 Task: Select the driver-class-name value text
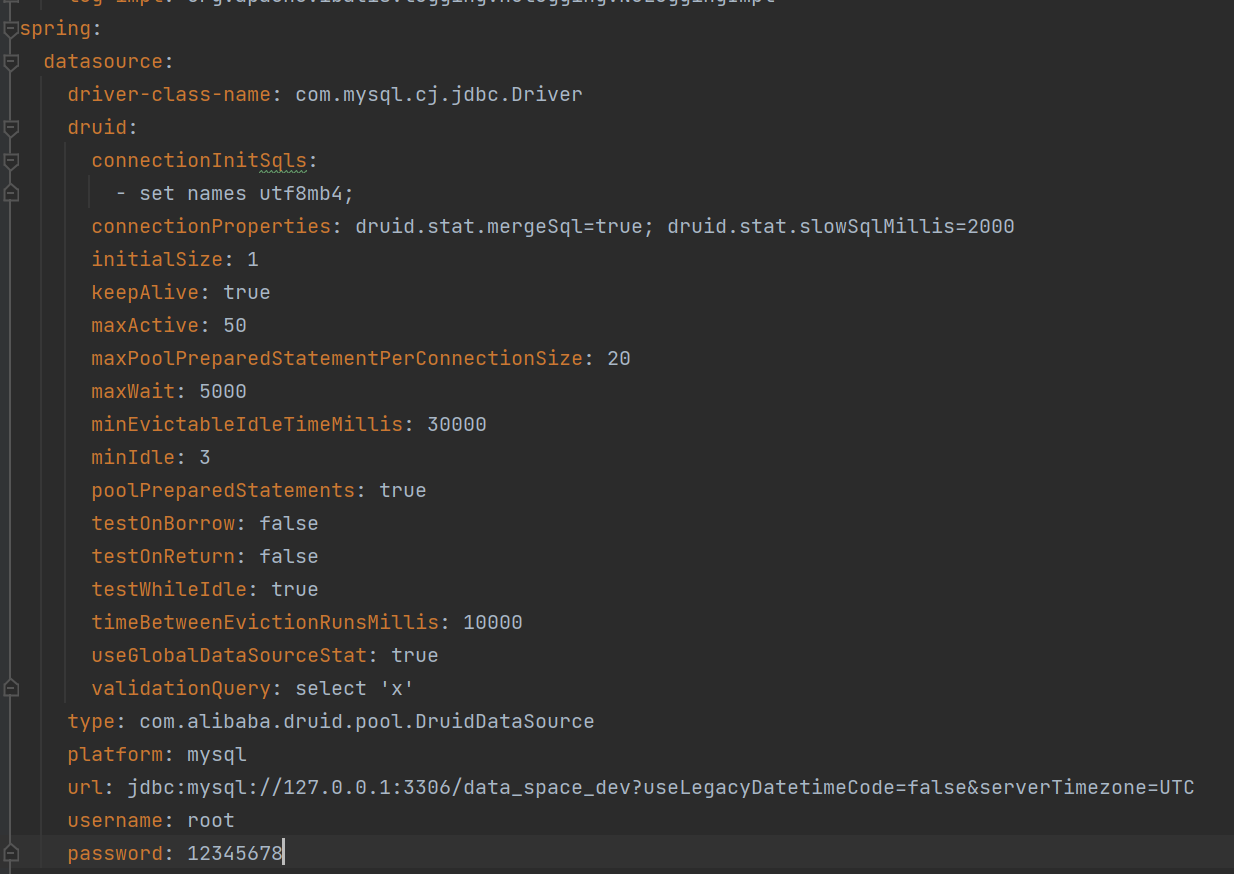click(438, 94)
